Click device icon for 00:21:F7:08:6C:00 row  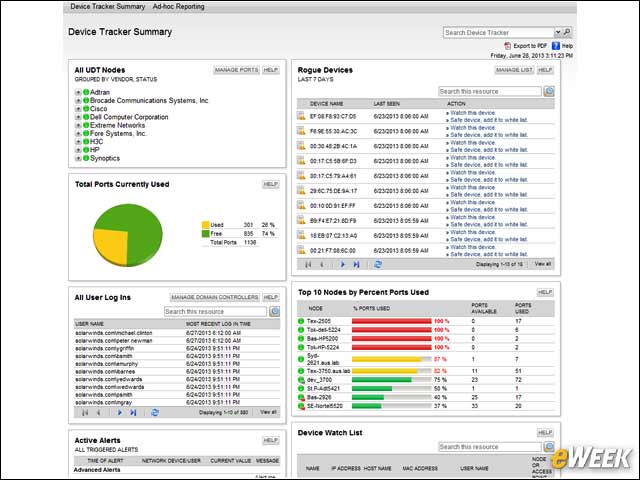(301, 250)
